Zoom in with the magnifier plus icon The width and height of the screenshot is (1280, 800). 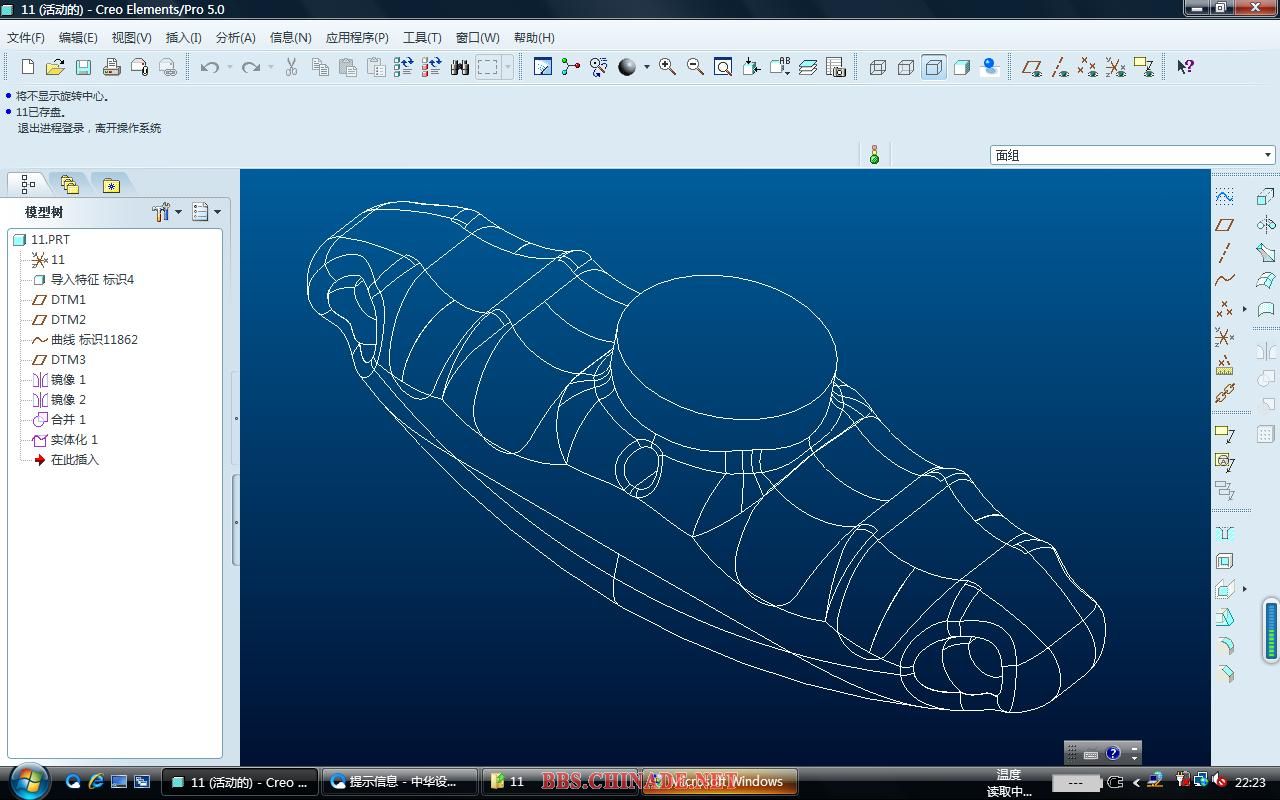click(667, 67)
